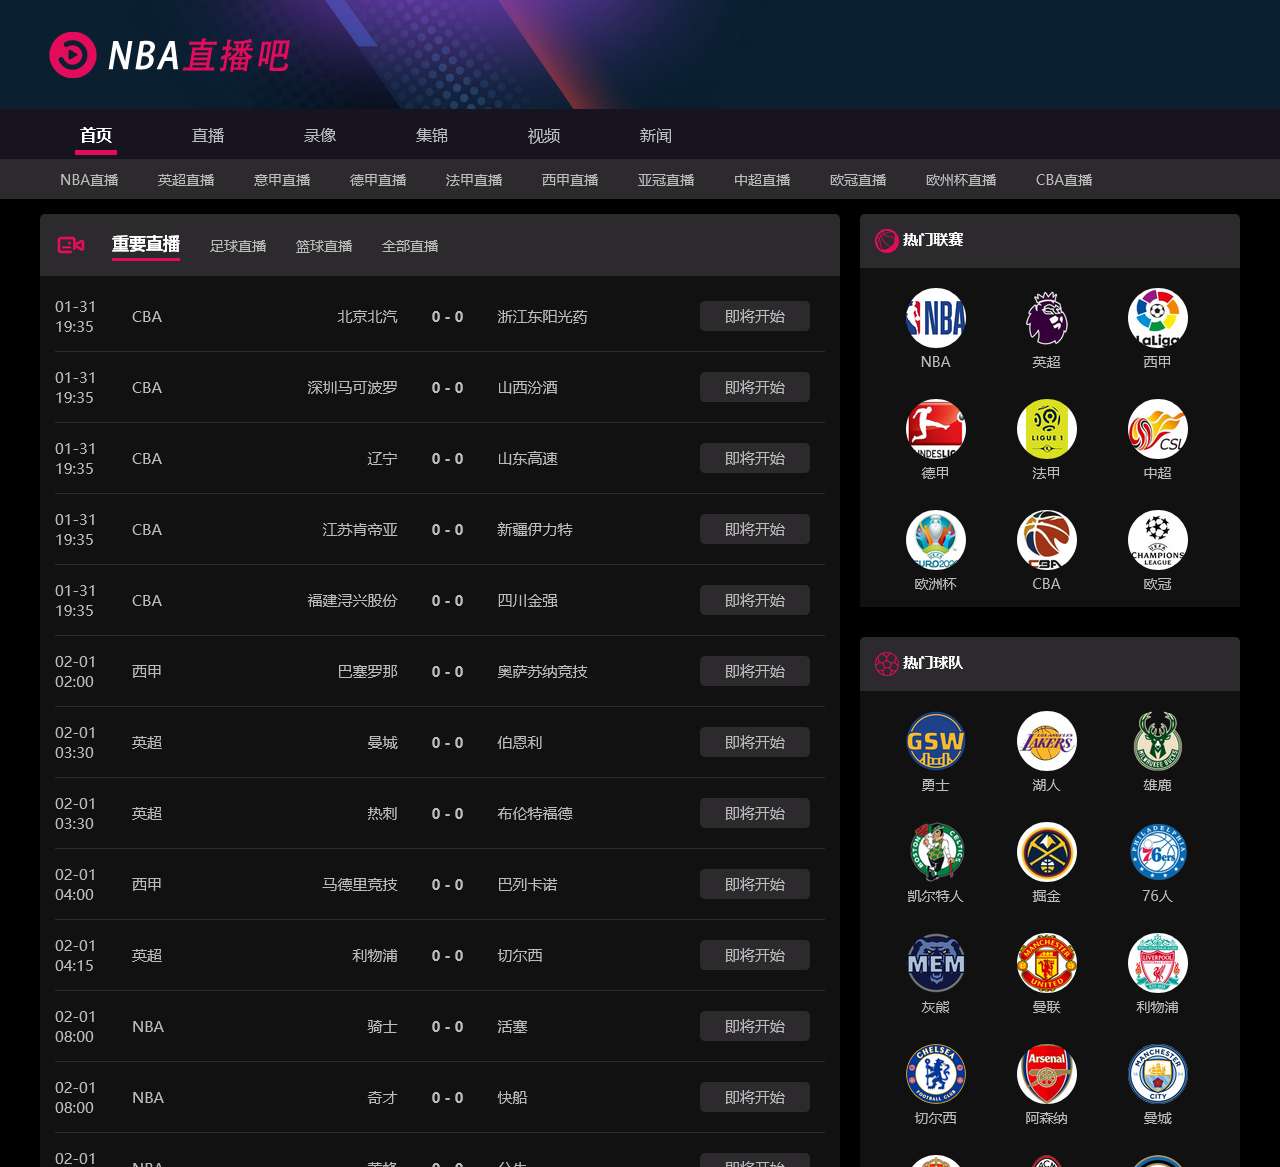This screenshot has height=1167, width=1280.
Task: Open the 录像 menu item
Action: [x=319, y=135]
